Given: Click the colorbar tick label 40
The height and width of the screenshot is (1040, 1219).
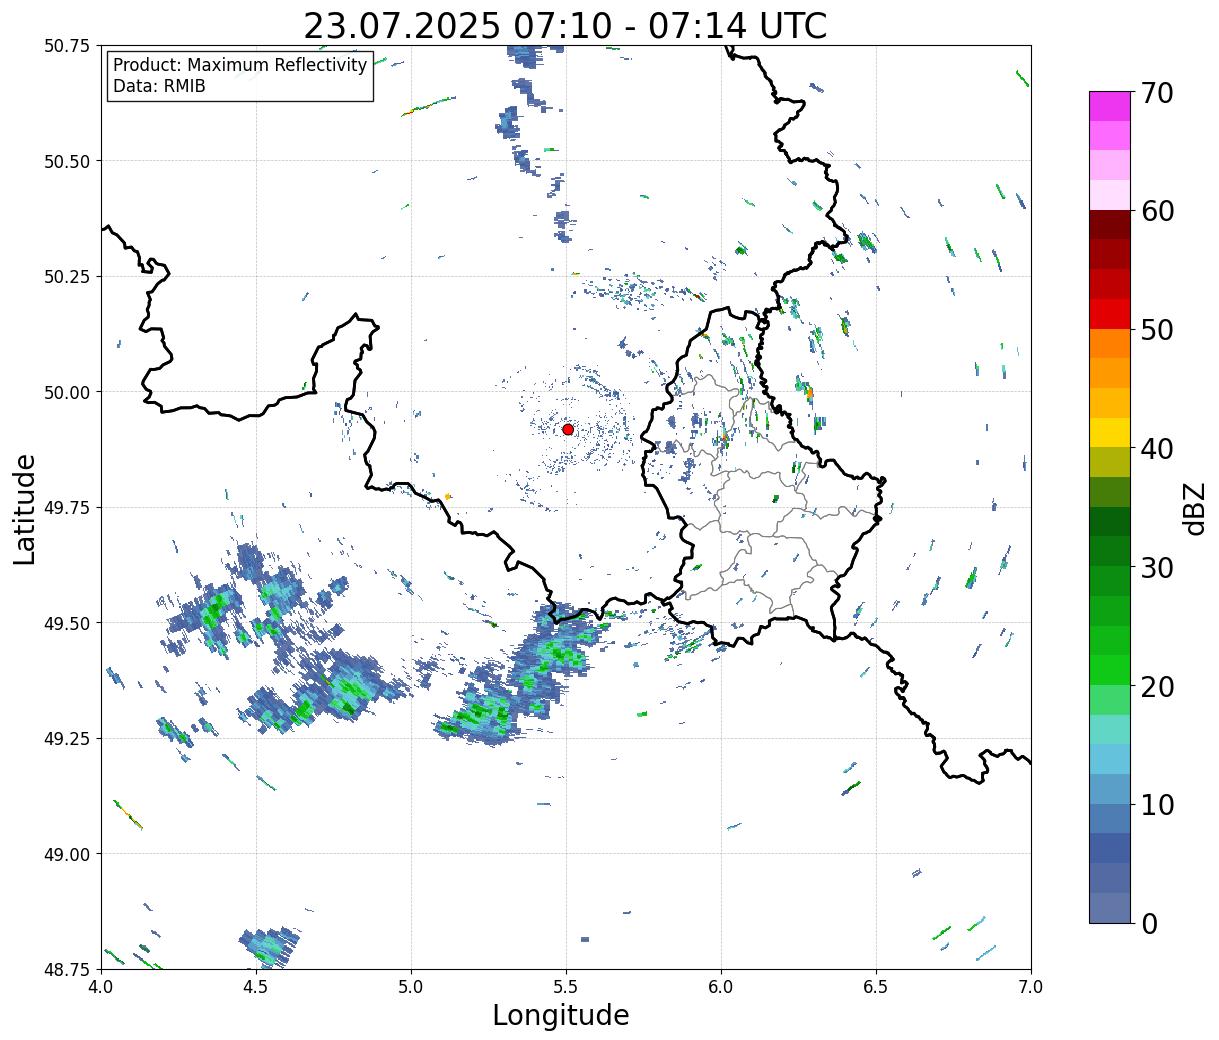Looking at the screenshot, I should pos(1157,449).
